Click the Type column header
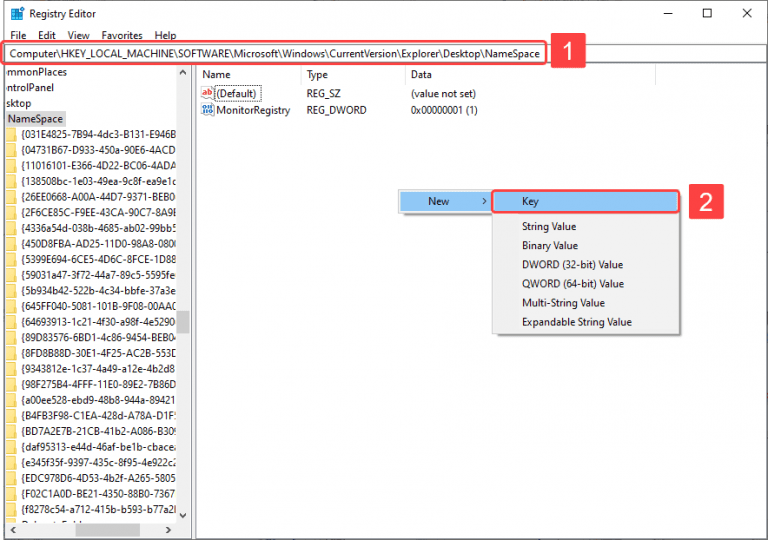This screenshot has width=768, height=540. pyautogui.click(x=317, y=75)
